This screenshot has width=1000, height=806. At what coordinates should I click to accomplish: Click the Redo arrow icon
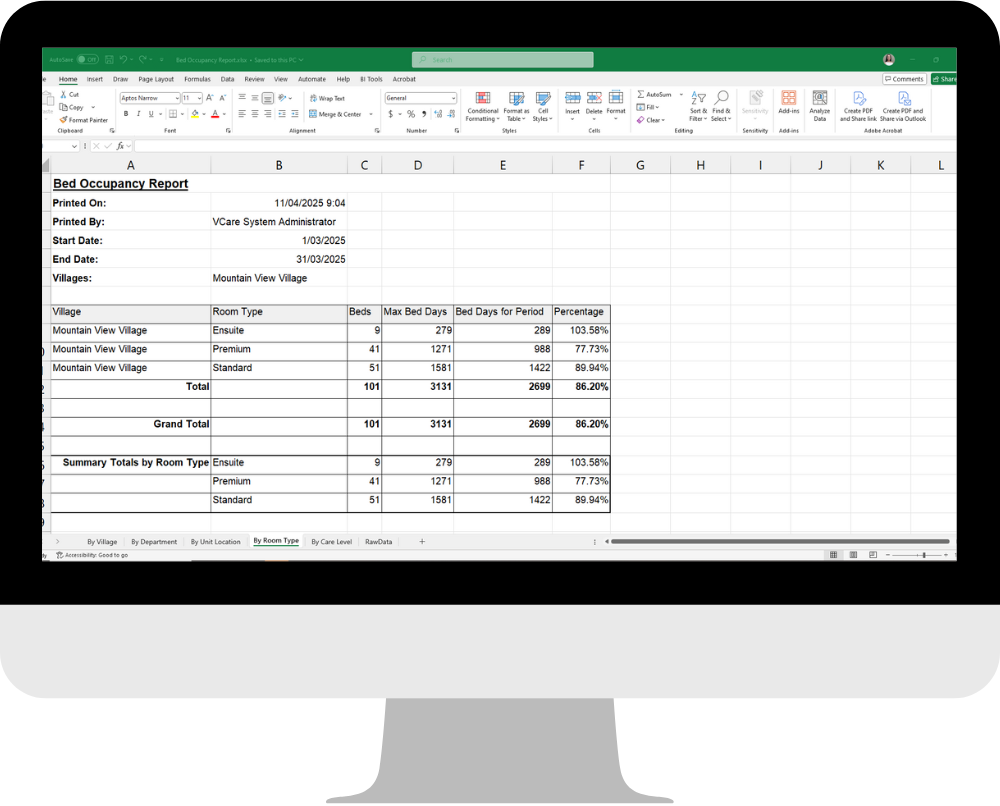point(143,59)
